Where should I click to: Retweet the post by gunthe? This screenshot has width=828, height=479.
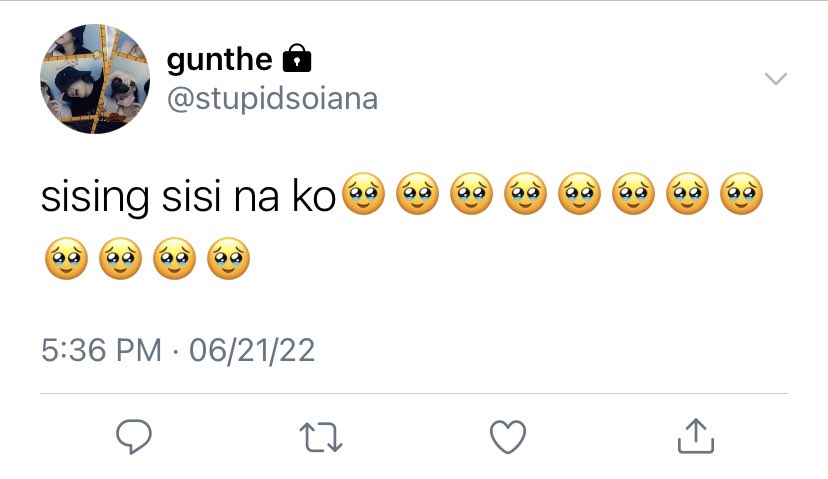pos(321,437)
